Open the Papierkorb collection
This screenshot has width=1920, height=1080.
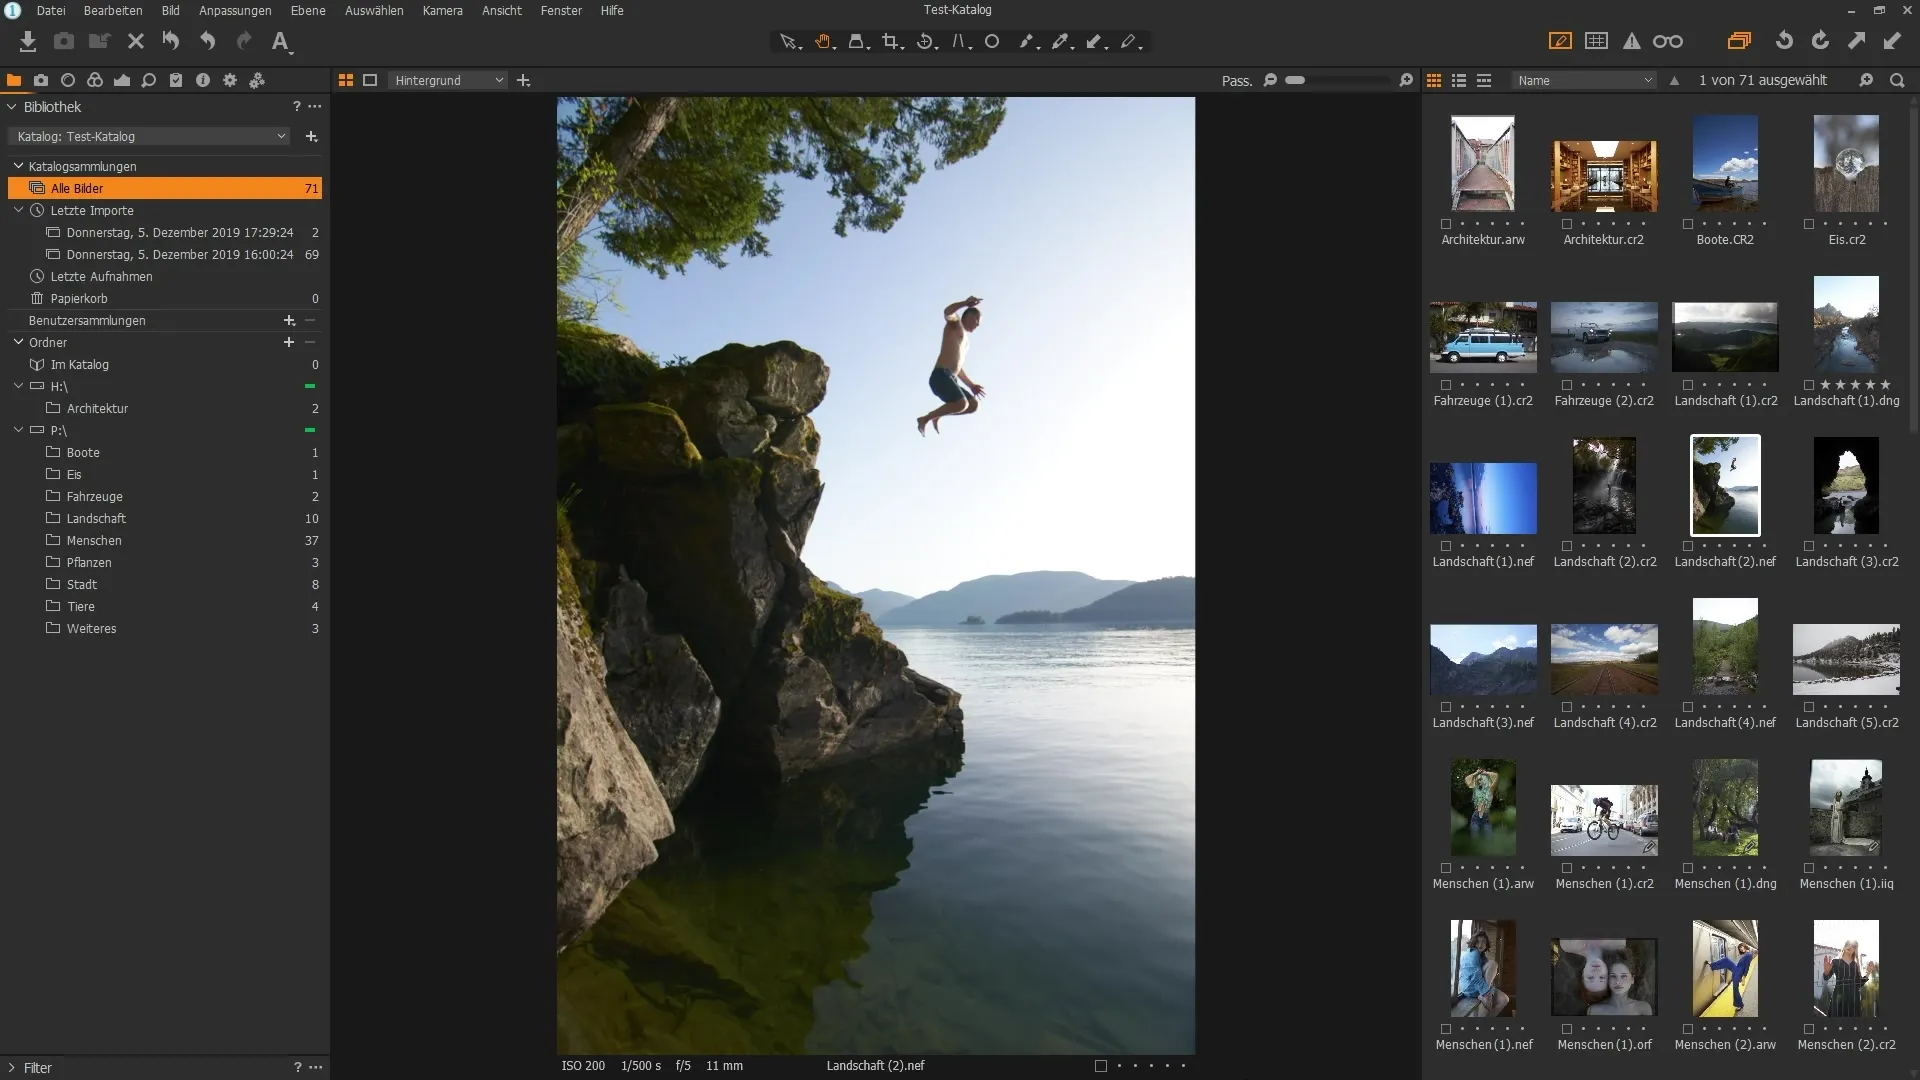(165, 298)
